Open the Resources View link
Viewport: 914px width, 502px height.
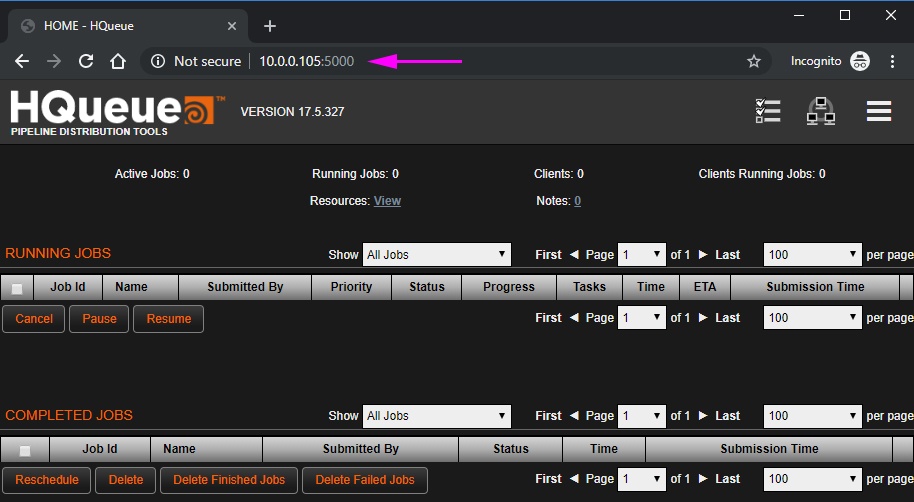click(387, 201)
